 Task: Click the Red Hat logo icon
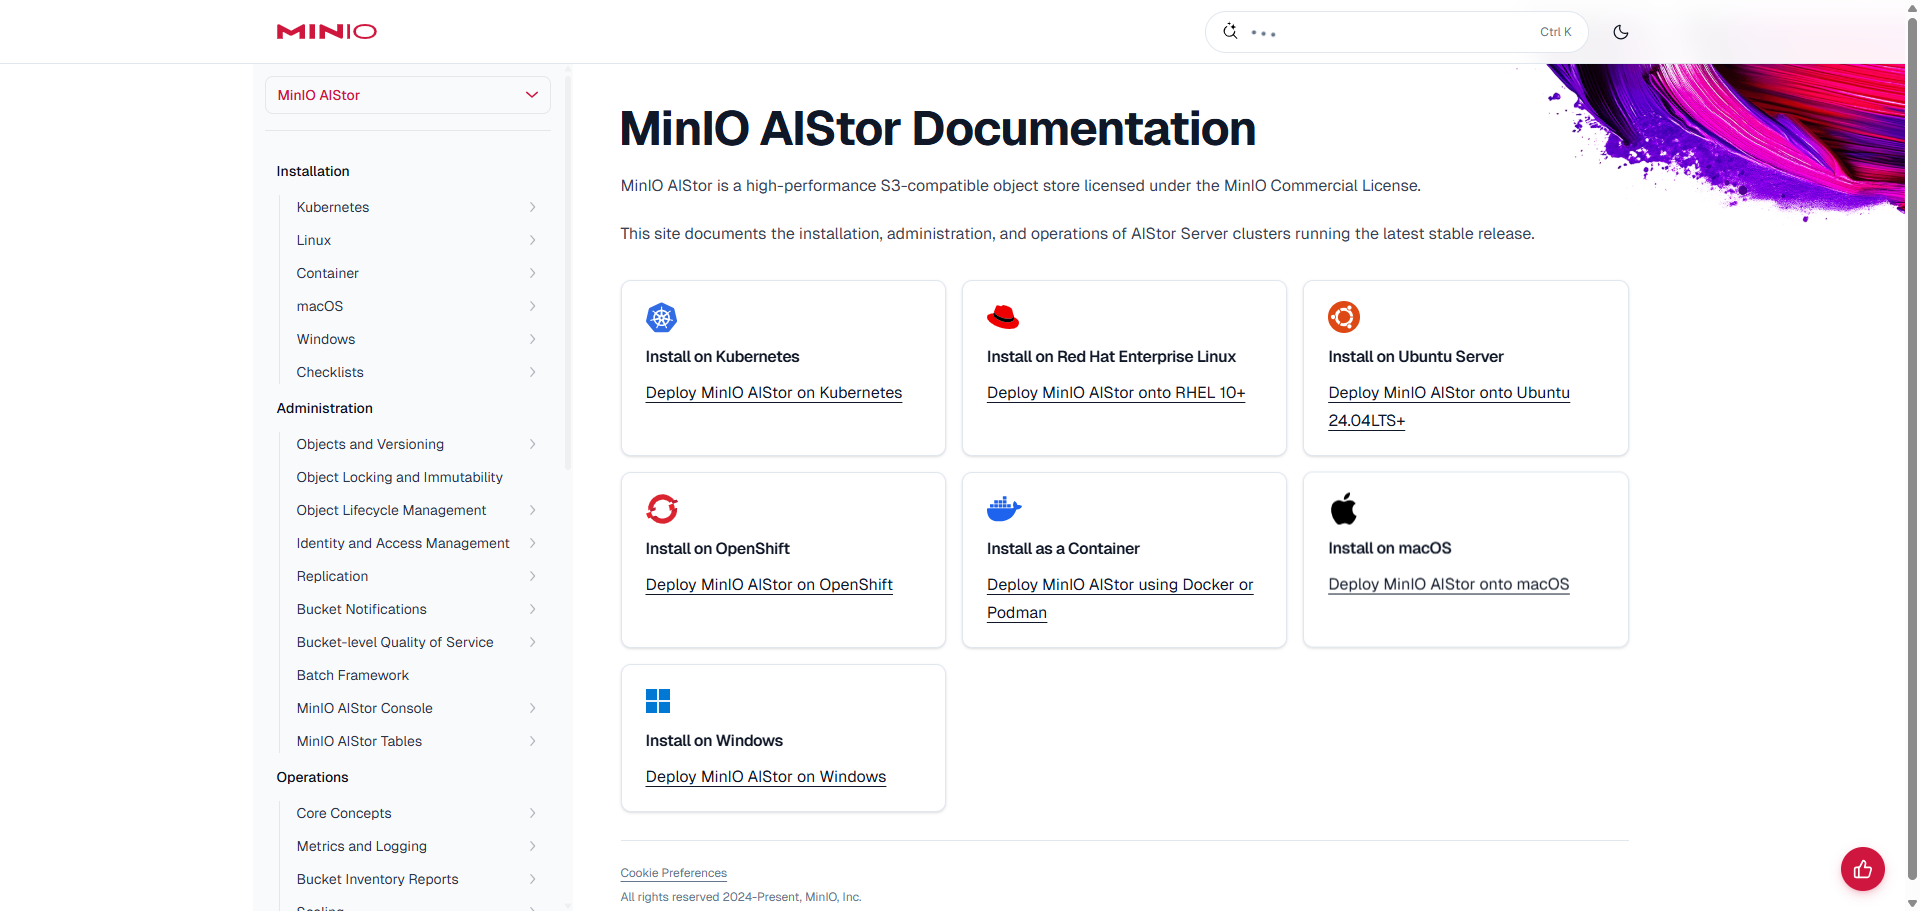coord(1003,317)
